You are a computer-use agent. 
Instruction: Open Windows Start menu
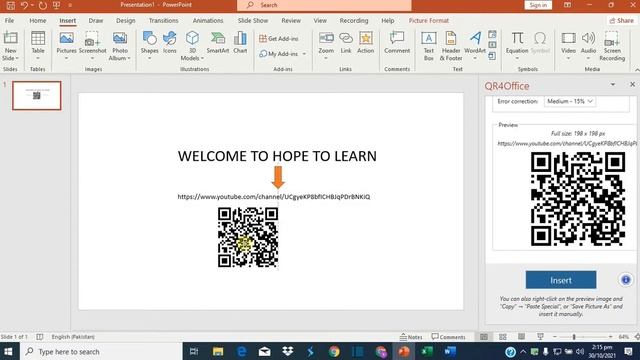click(9, 351)
